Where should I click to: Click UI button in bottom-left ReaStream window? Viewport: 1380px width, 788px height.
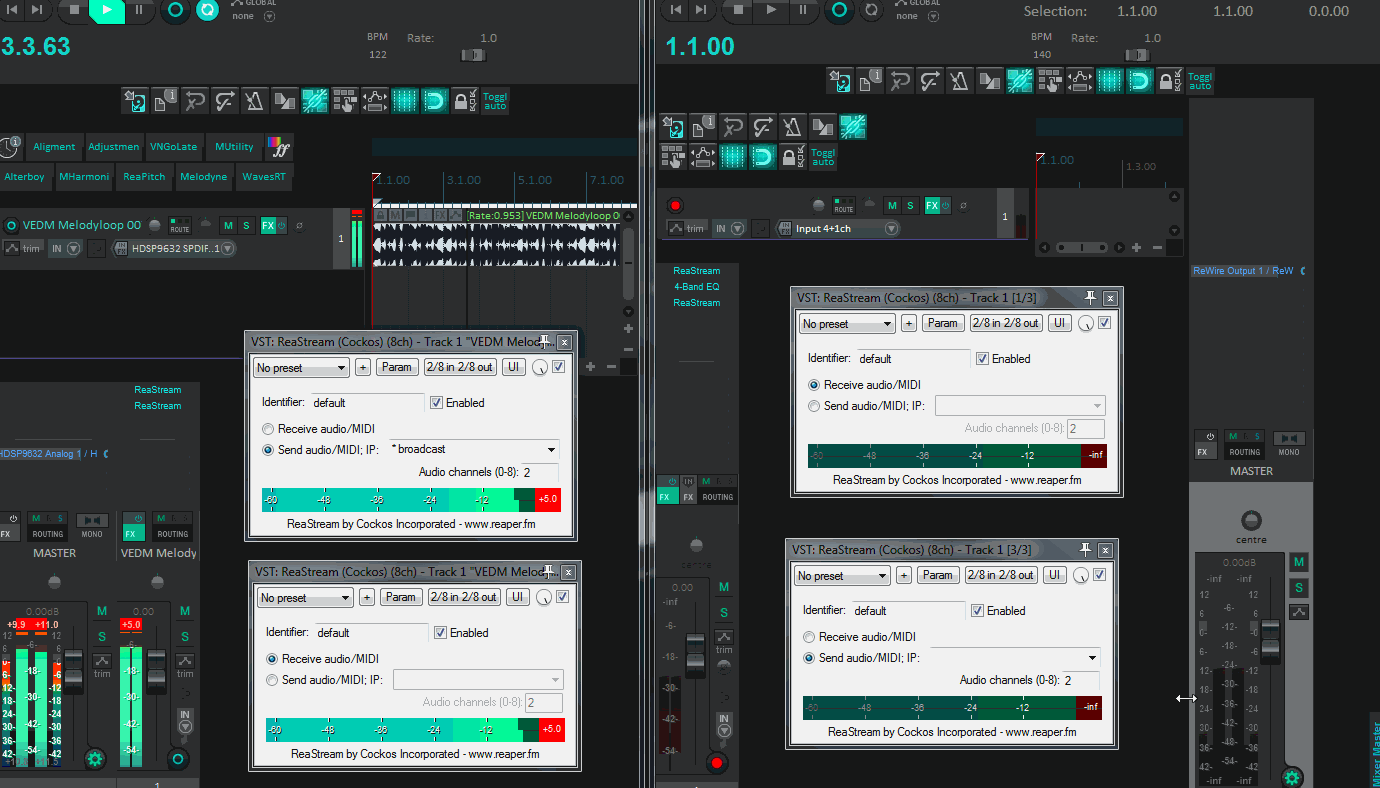pos(517,598)
